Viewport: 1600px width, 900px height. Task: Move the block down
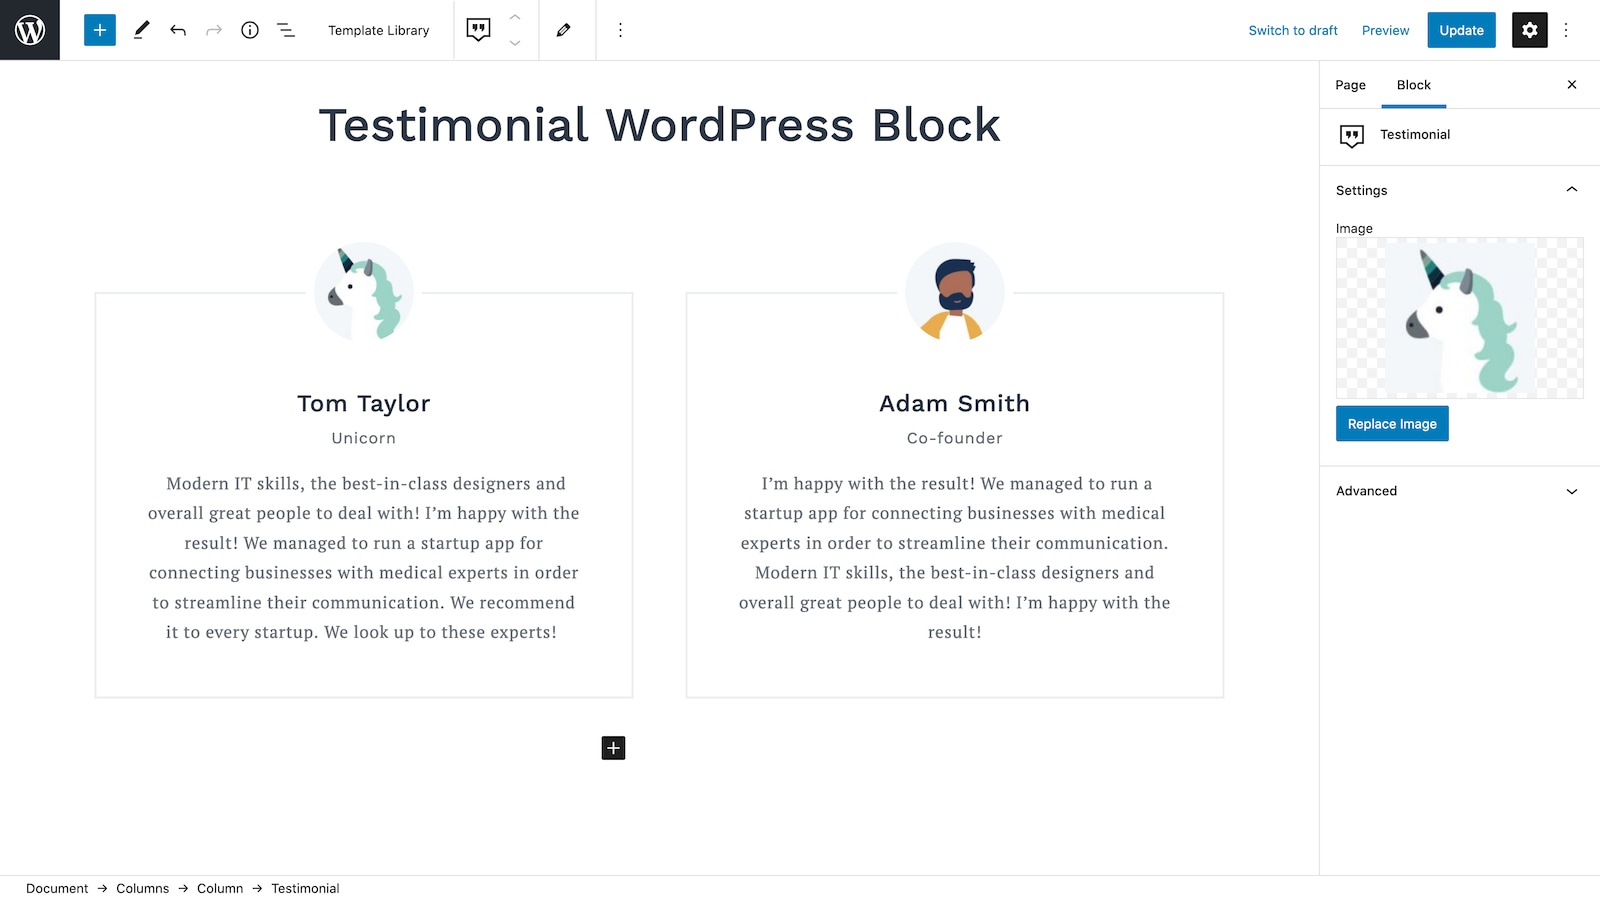tap(515, 43)
